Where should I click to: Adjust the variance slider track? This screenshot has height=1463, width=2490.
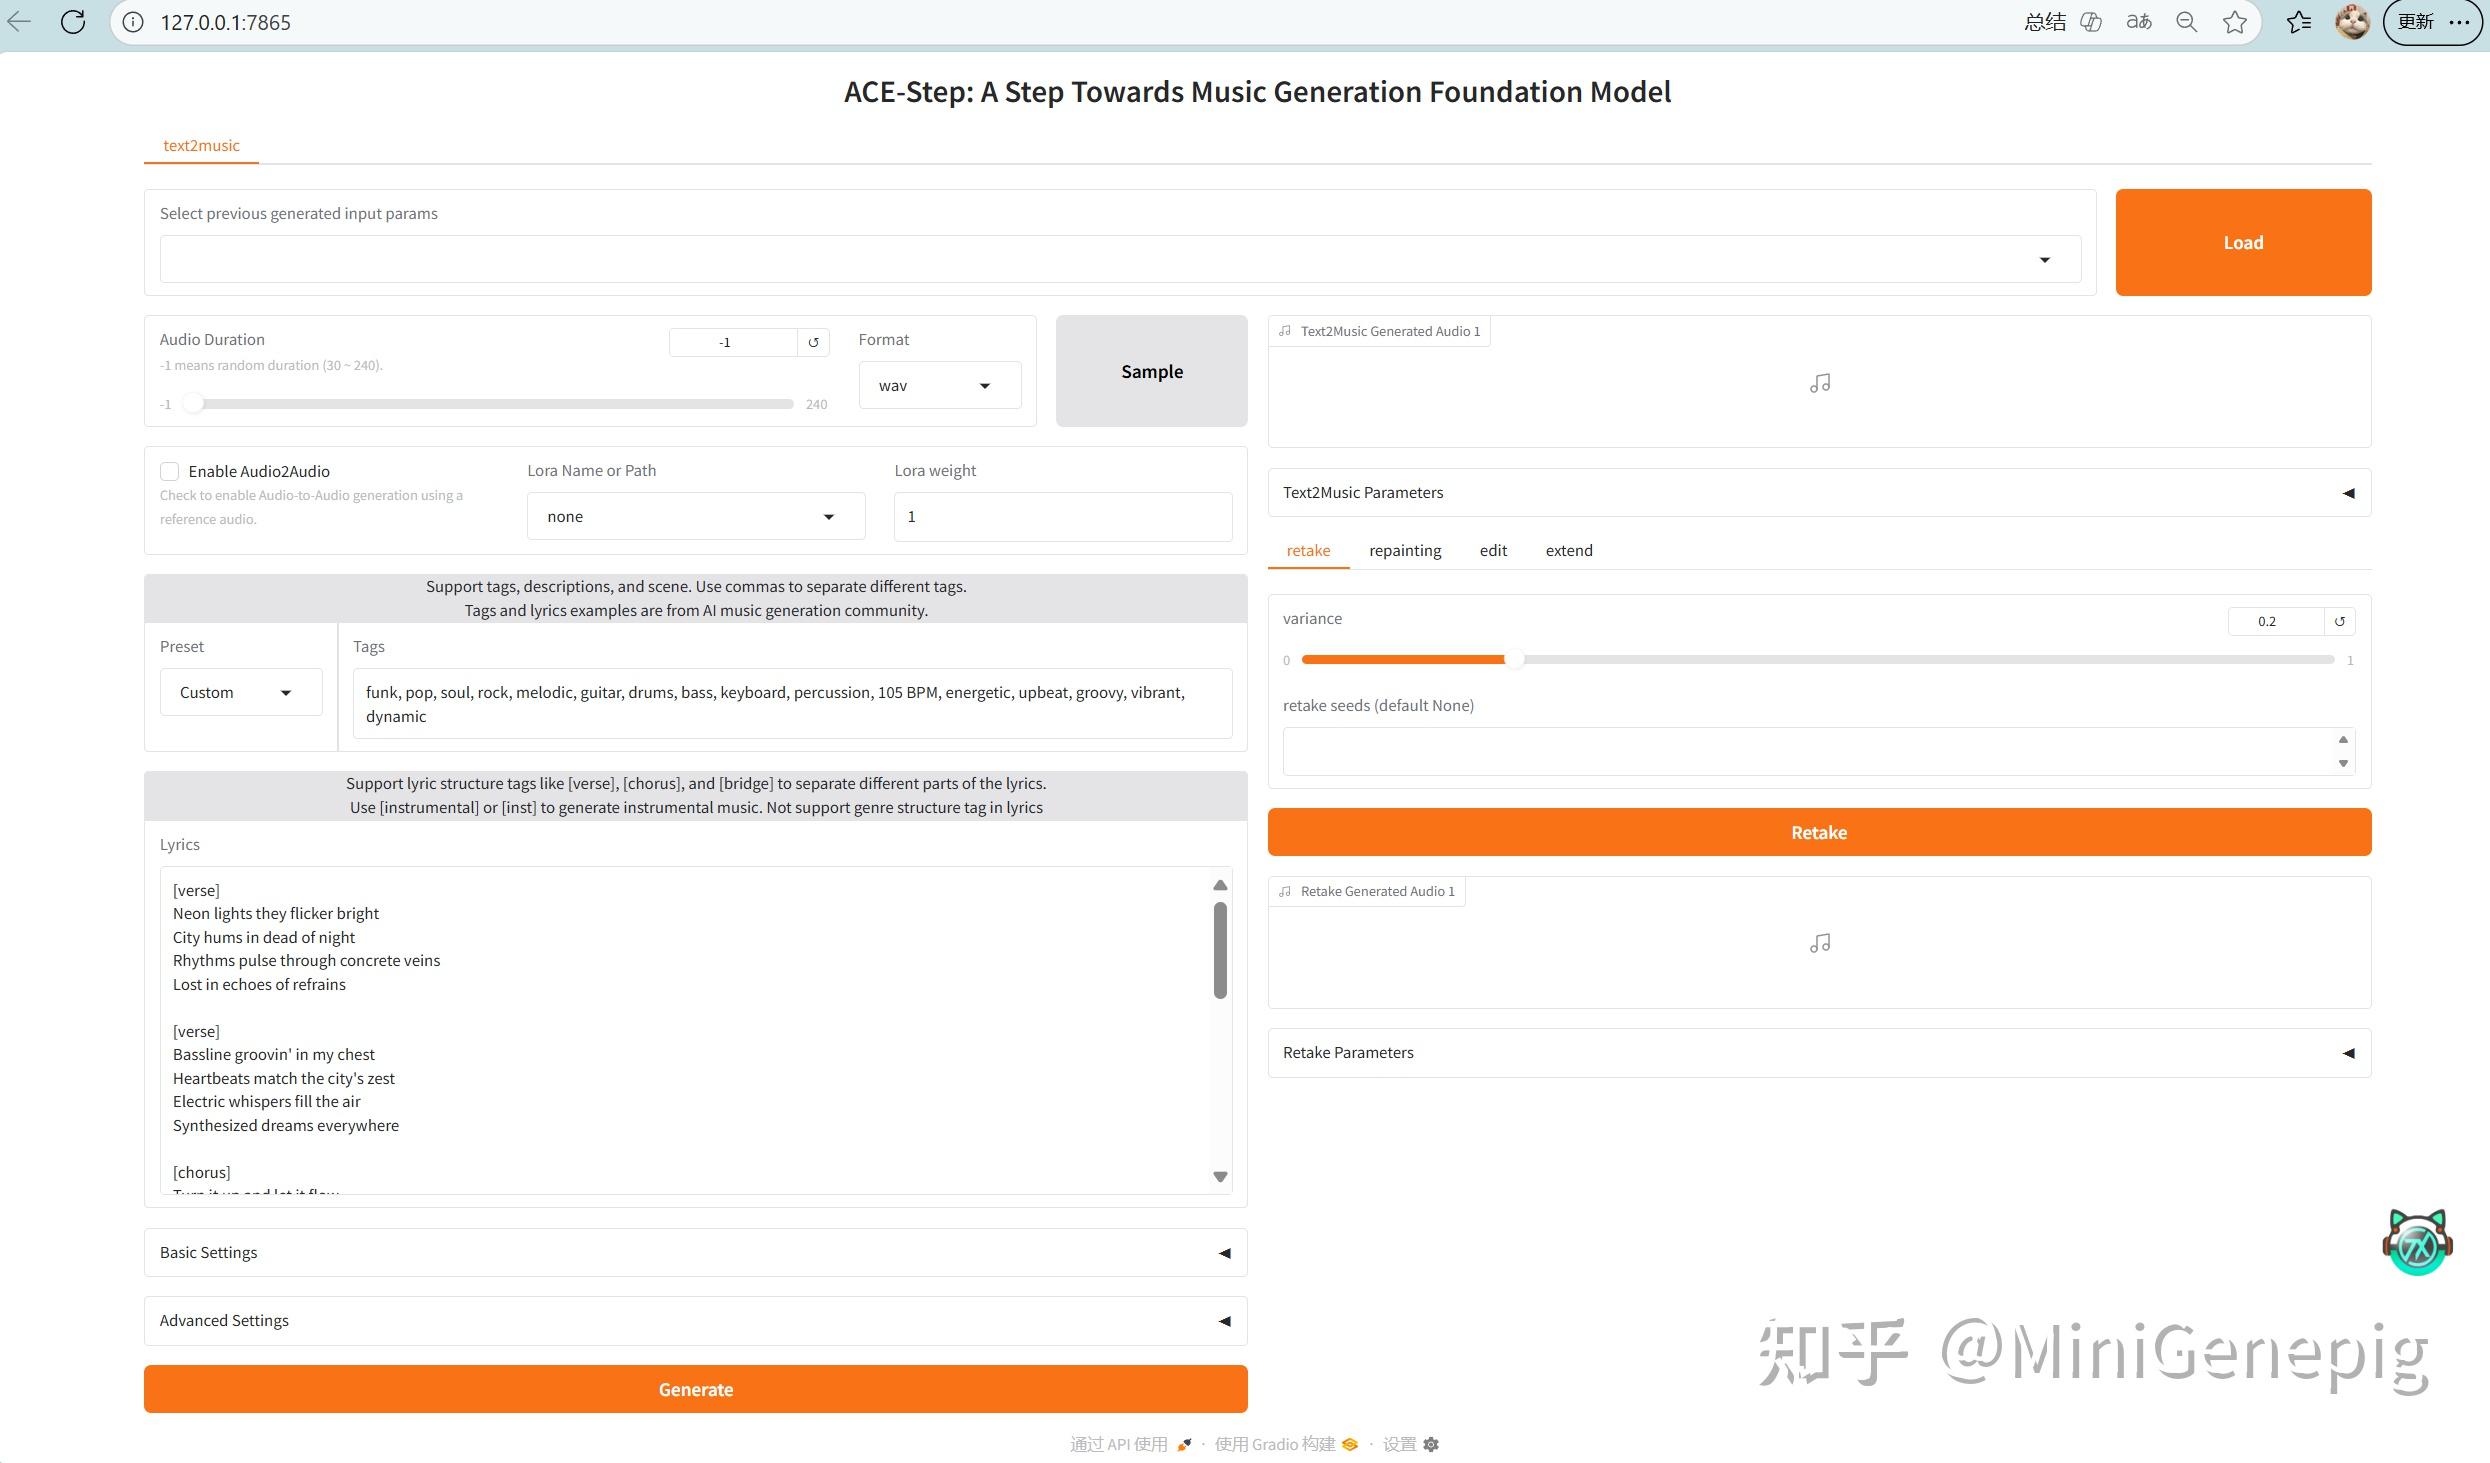pos(1817,660)
